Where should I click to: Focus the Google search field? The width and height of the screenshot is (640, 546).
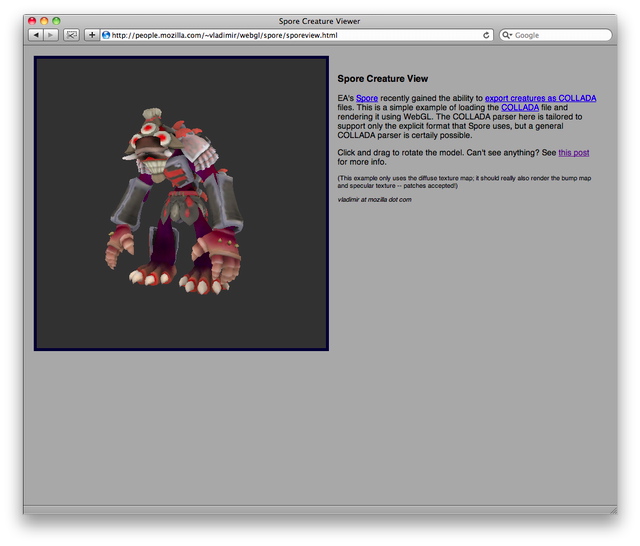pyautogui.click(x=556, y=35)
